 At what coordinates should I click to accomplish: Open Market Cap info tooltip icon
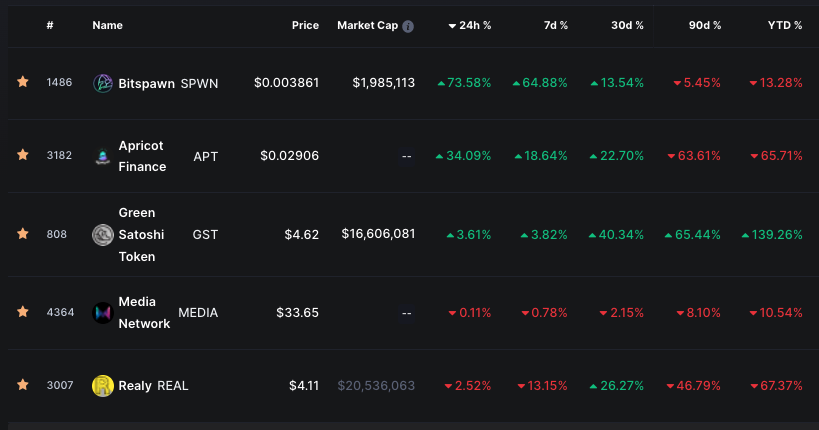coord(408,26)
